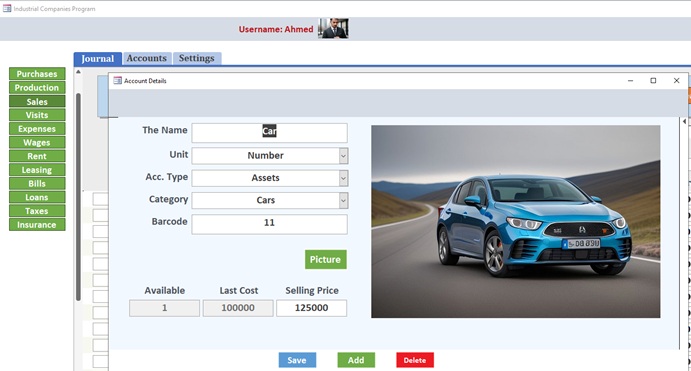Click the Account Details form window icon

coord(117,81)
